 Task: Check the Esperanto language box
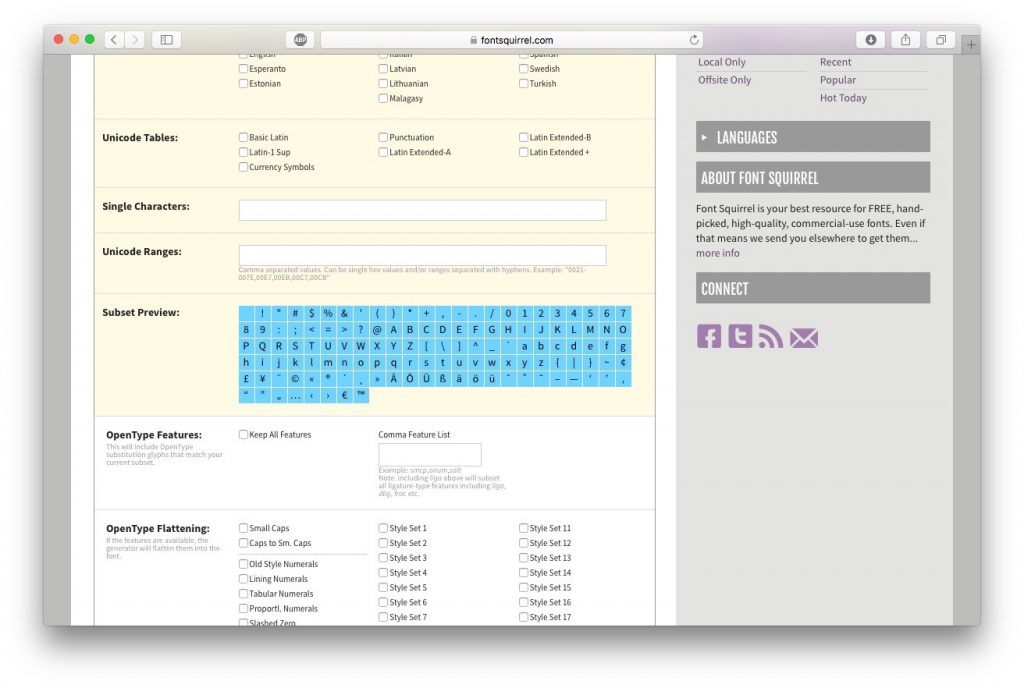243,69
